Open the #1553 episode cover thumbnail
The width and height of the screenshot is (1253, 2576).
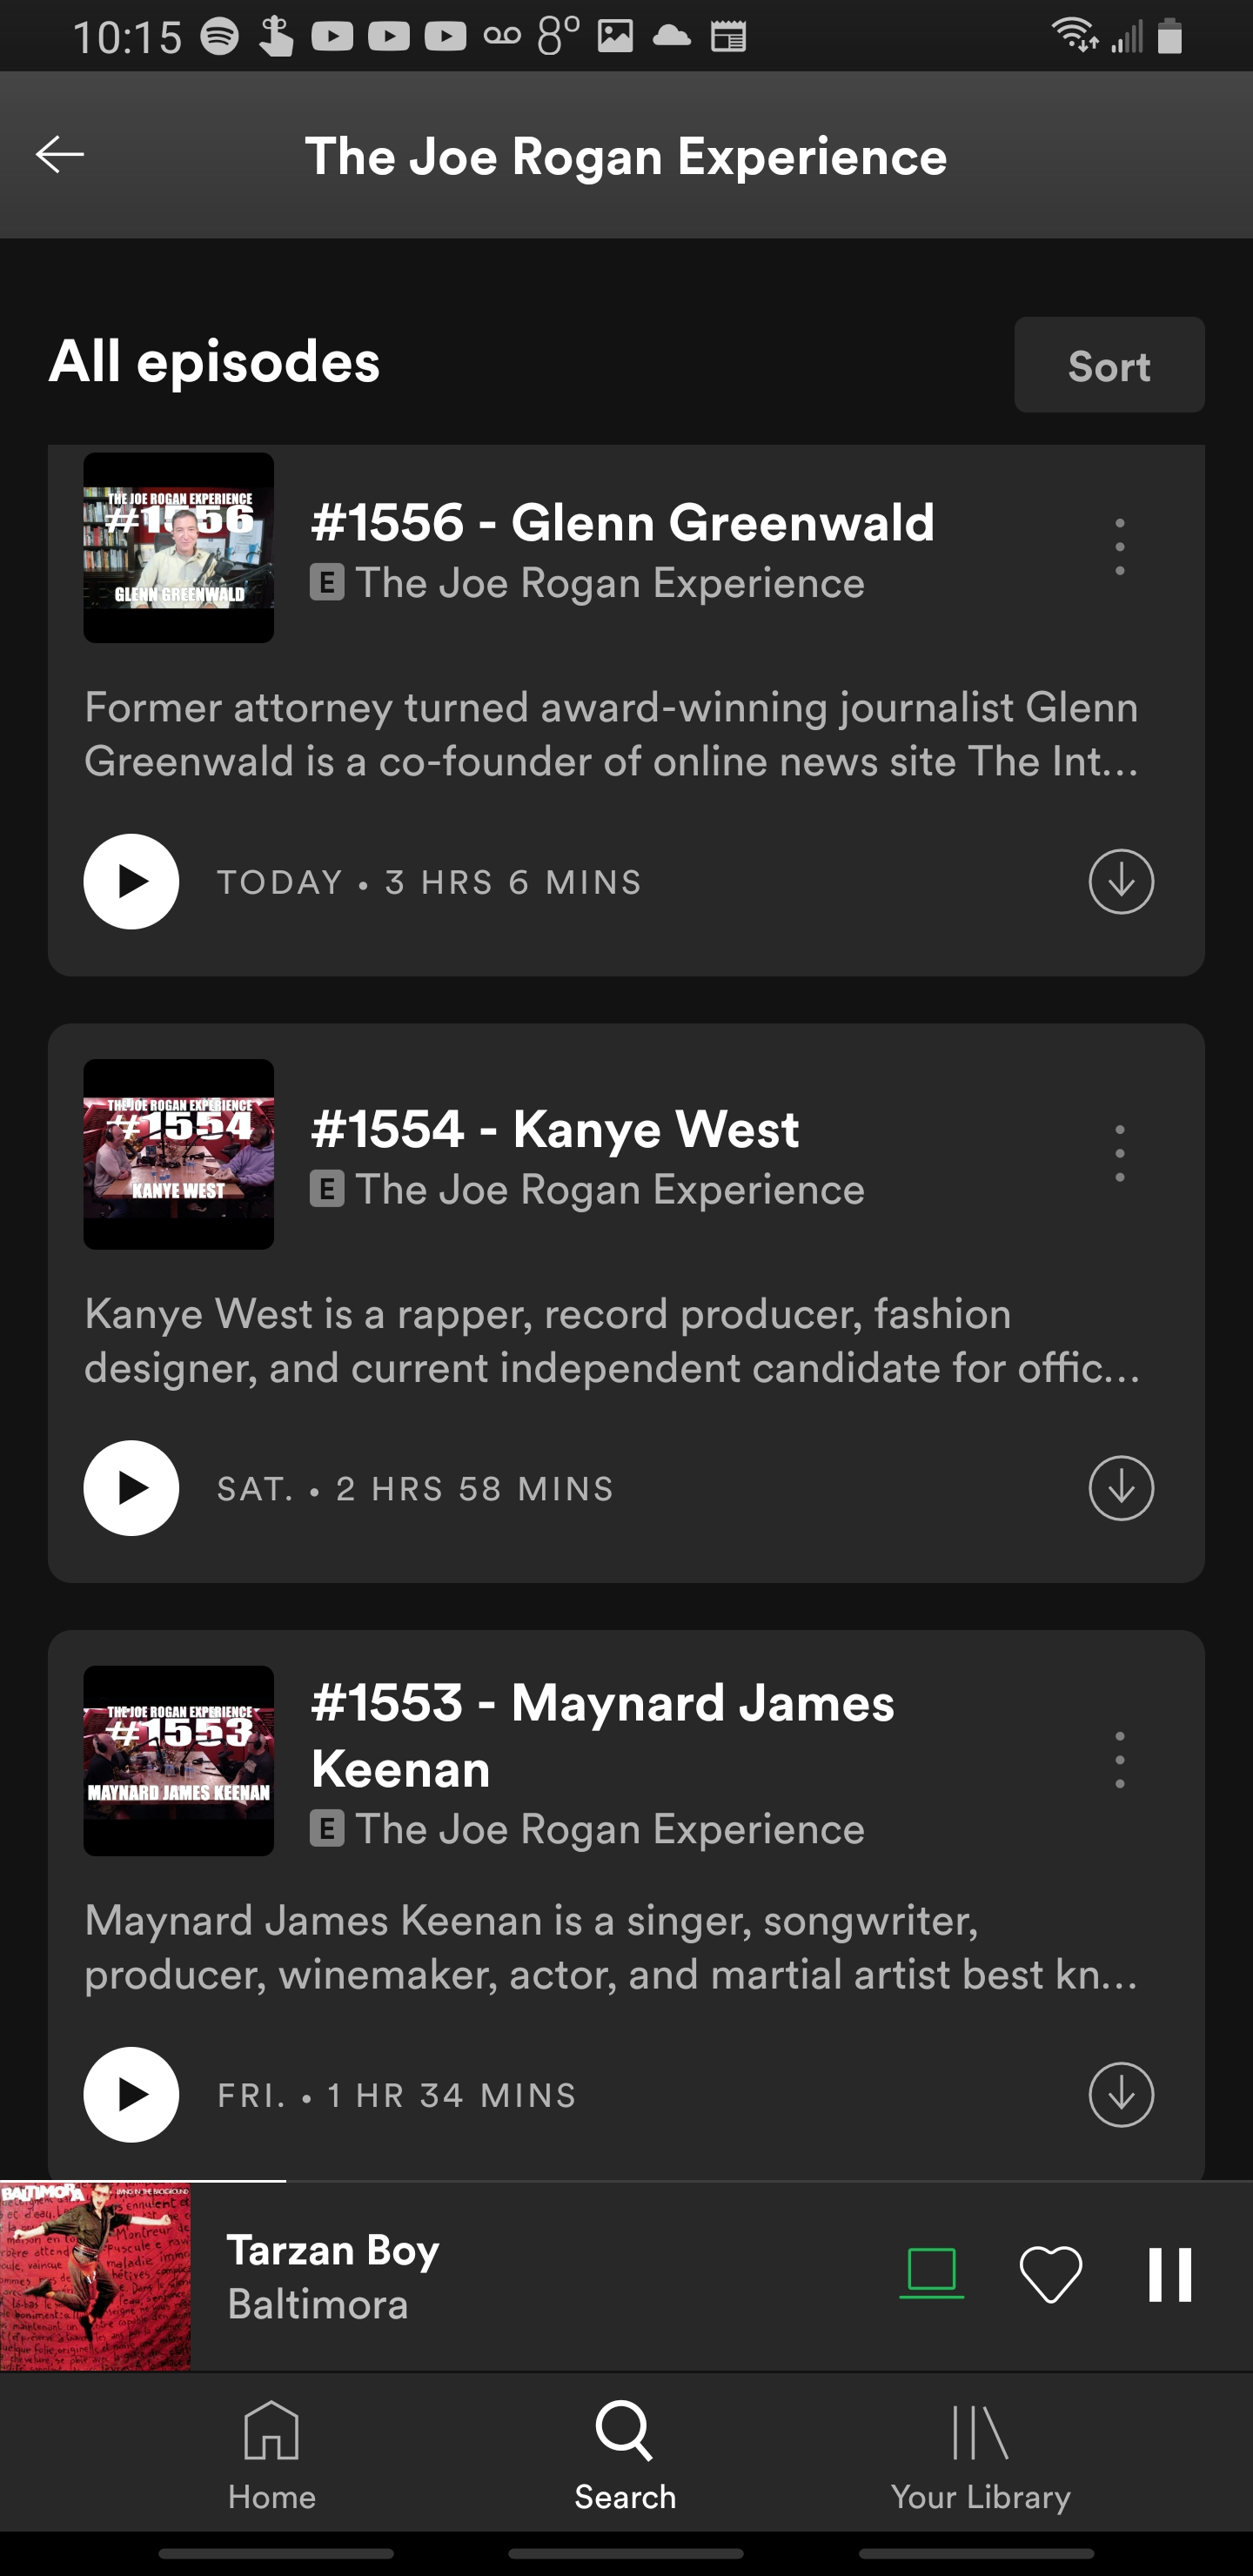[179, 1761]
